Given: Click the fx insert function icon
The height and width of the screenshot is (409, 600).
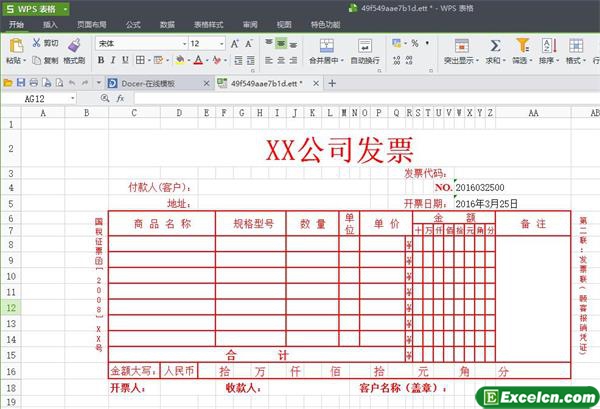Looking at the screenshot, I should click(120, 98).
